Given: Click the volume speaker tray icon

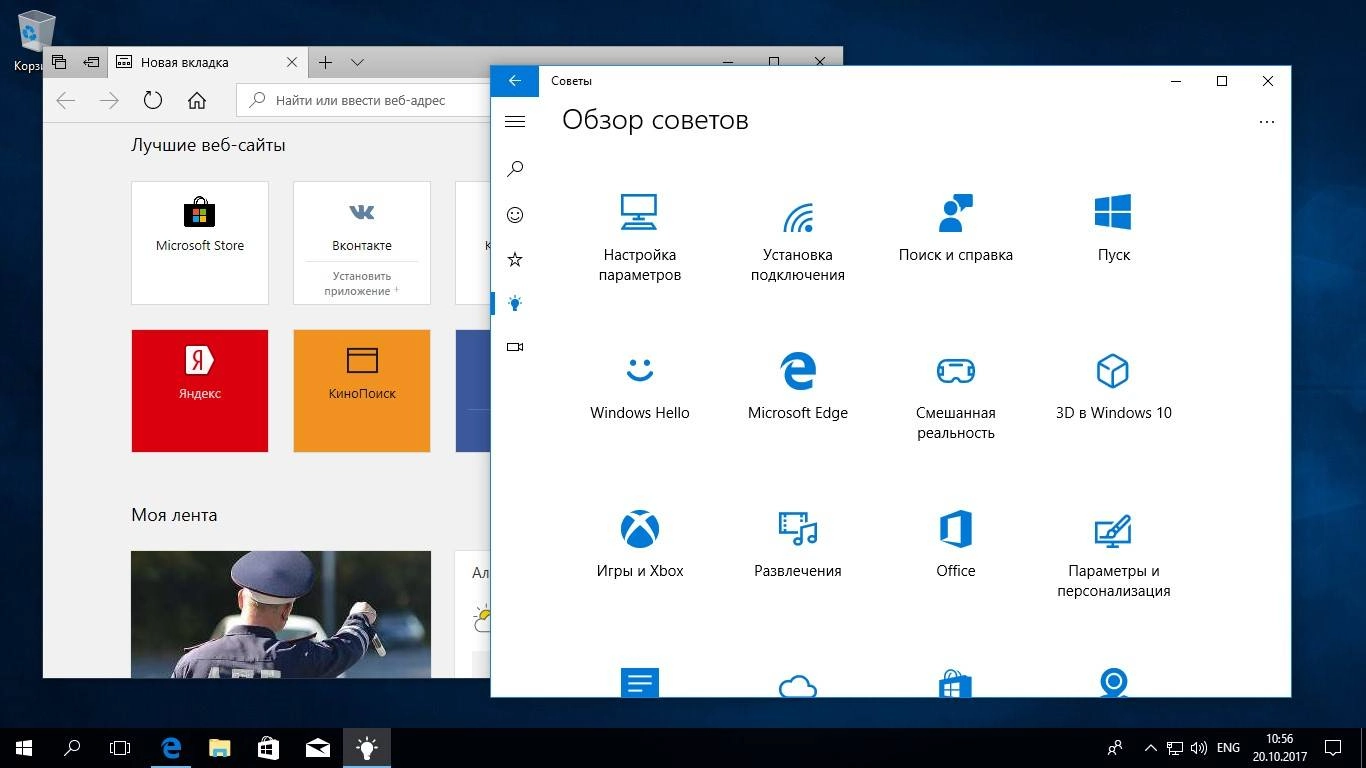Looking at the screenshot, I should [1198, 747].
